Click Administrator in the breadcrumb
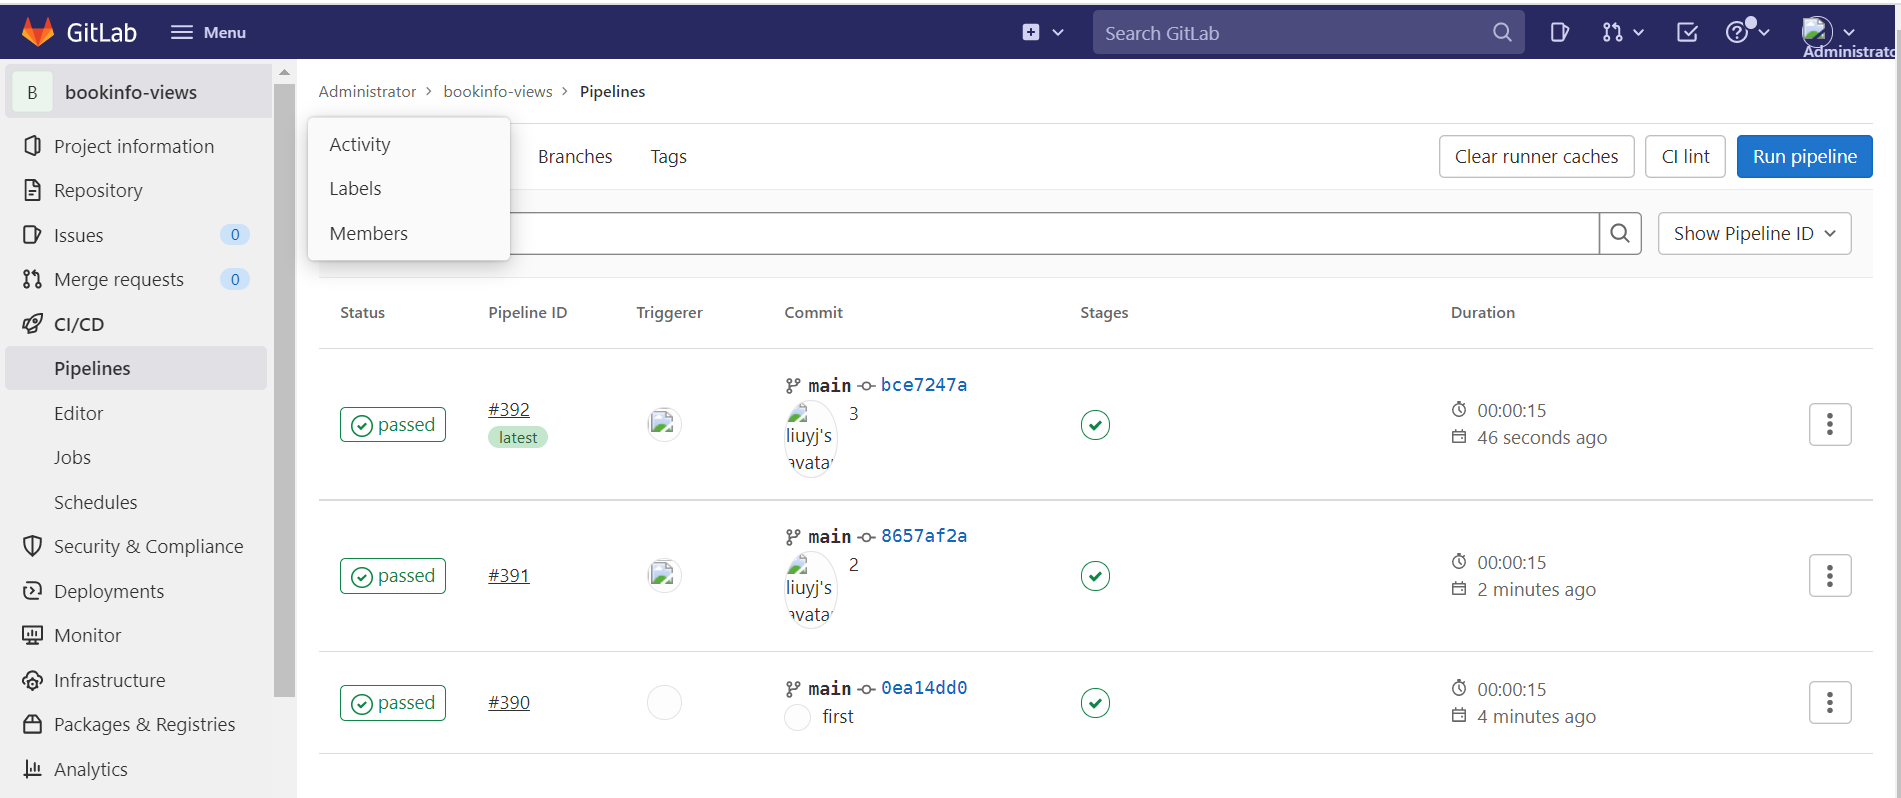The image size is (1901, 798). 367,91
